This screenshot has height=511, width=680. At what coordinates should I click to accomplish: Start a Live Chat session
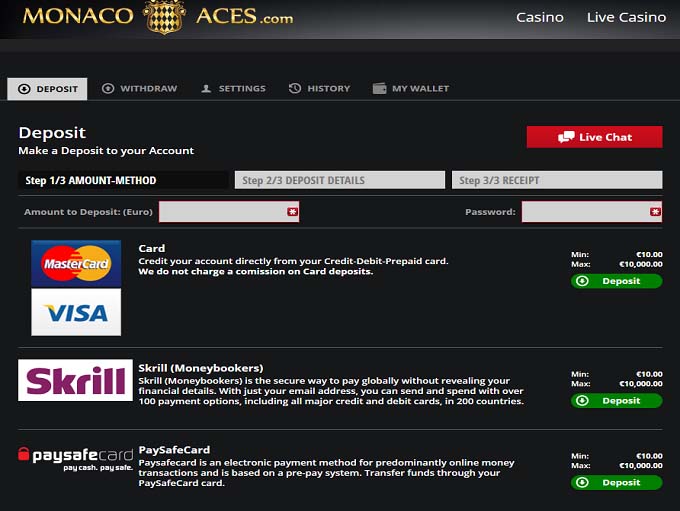594,137
